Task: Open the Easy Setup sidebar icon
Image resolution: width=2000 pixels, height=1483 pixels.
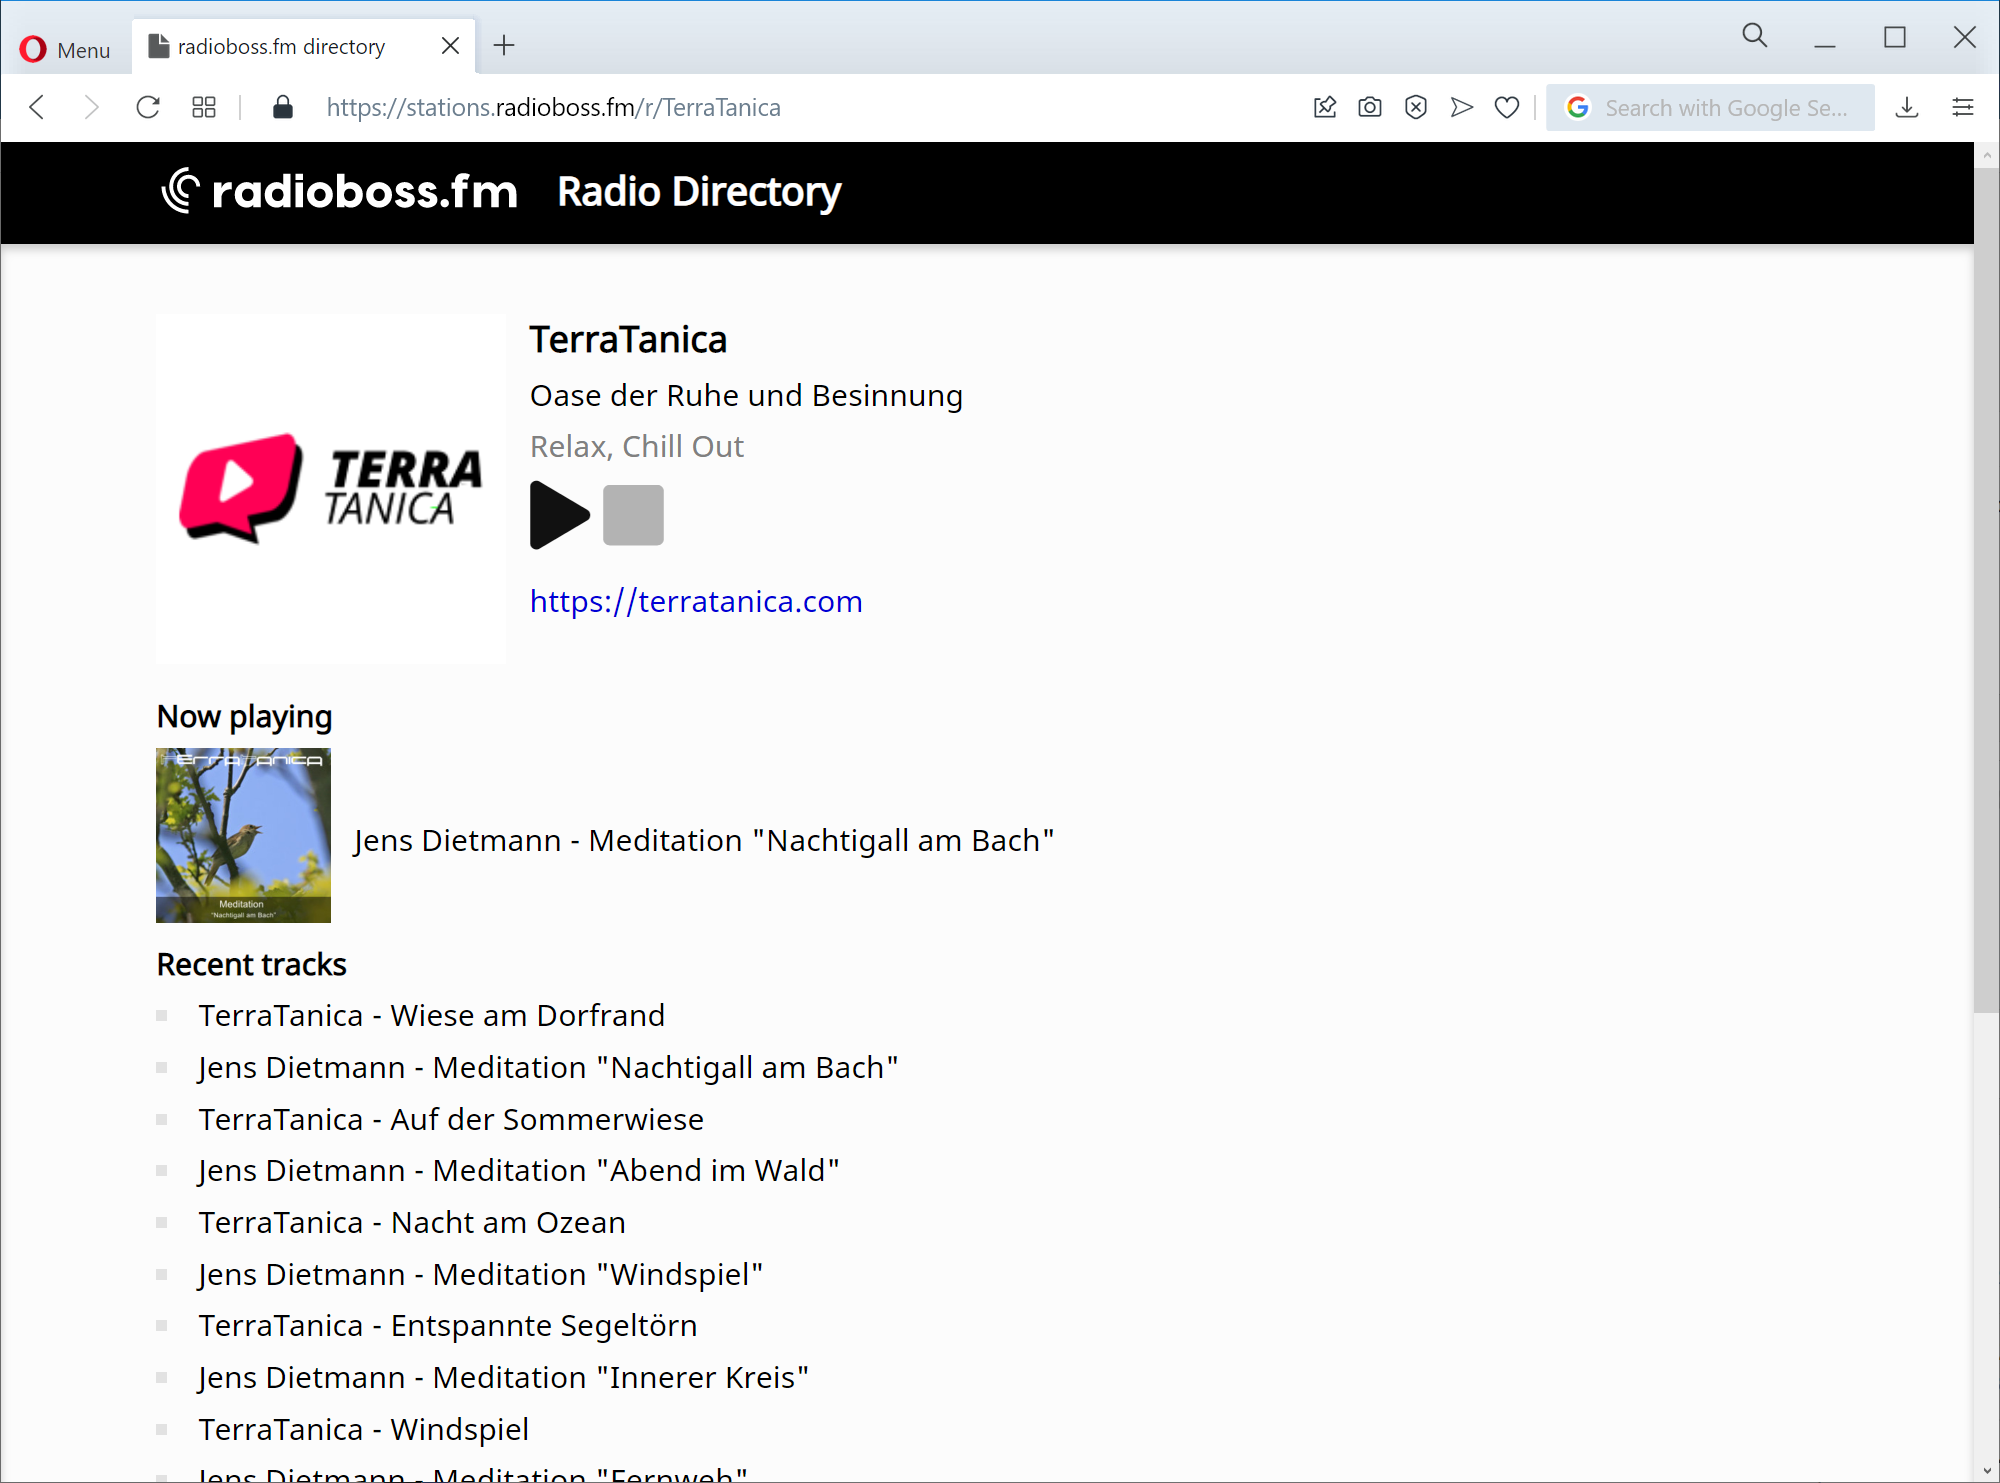Action: click(x=1963, y=107)
